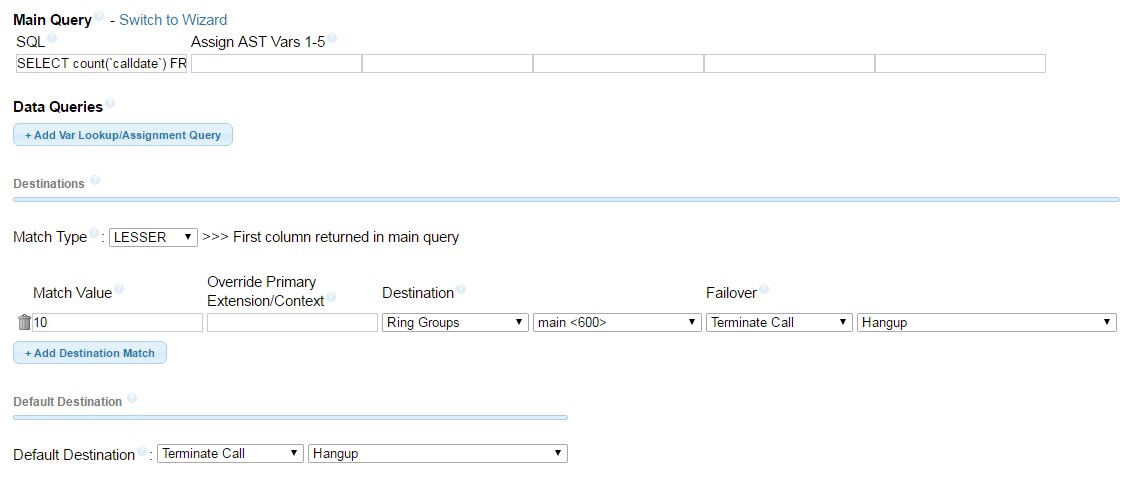Open the Ring Groups destination dropdown
The height and width of the screenshot is (478, 1129).
(456, 323)
